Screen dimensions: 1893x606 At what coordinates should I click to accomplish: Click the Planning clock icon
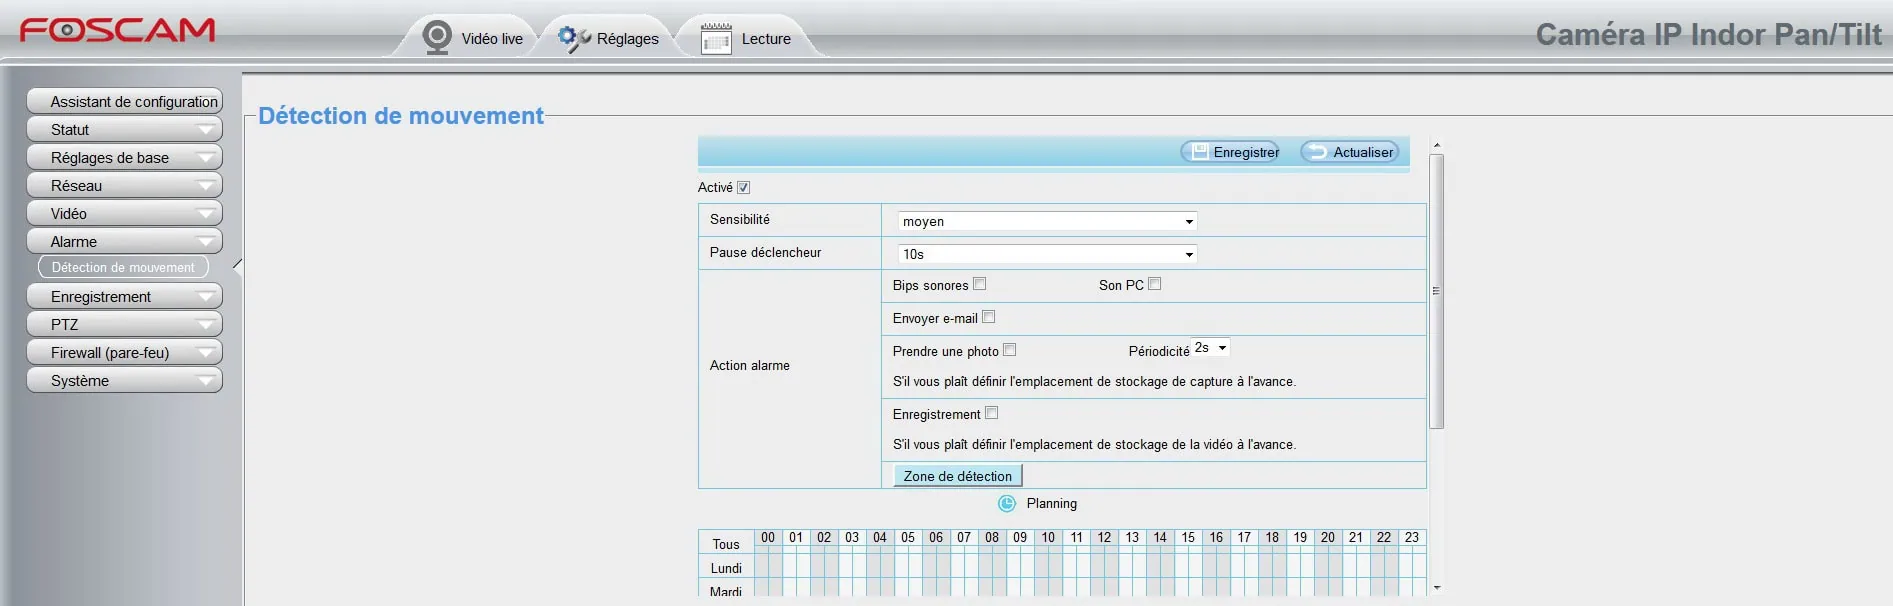click(x=1006, y=504)
